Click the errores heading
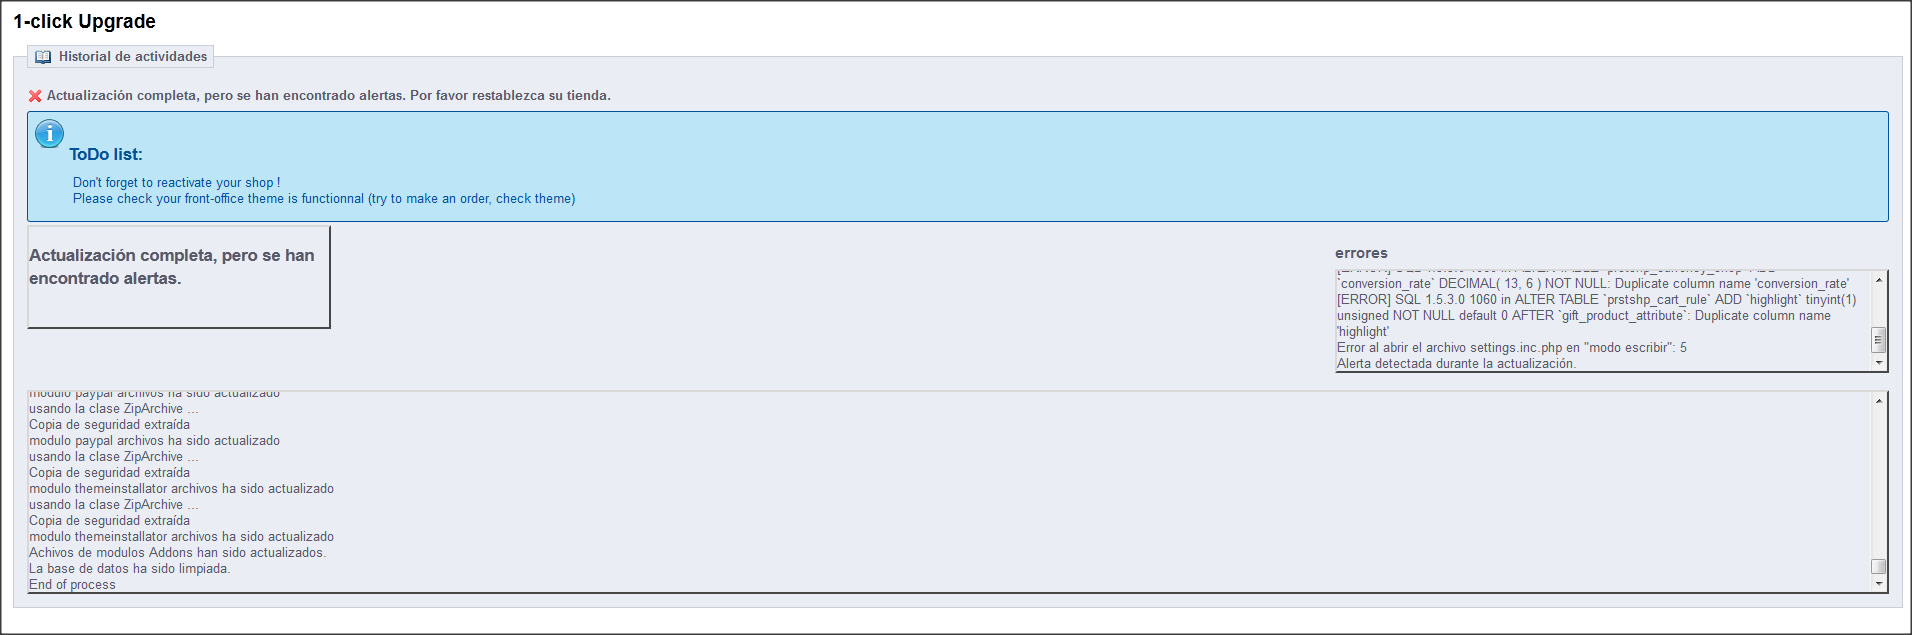This screenshot has height=635, width=1912. [1361, 253]
